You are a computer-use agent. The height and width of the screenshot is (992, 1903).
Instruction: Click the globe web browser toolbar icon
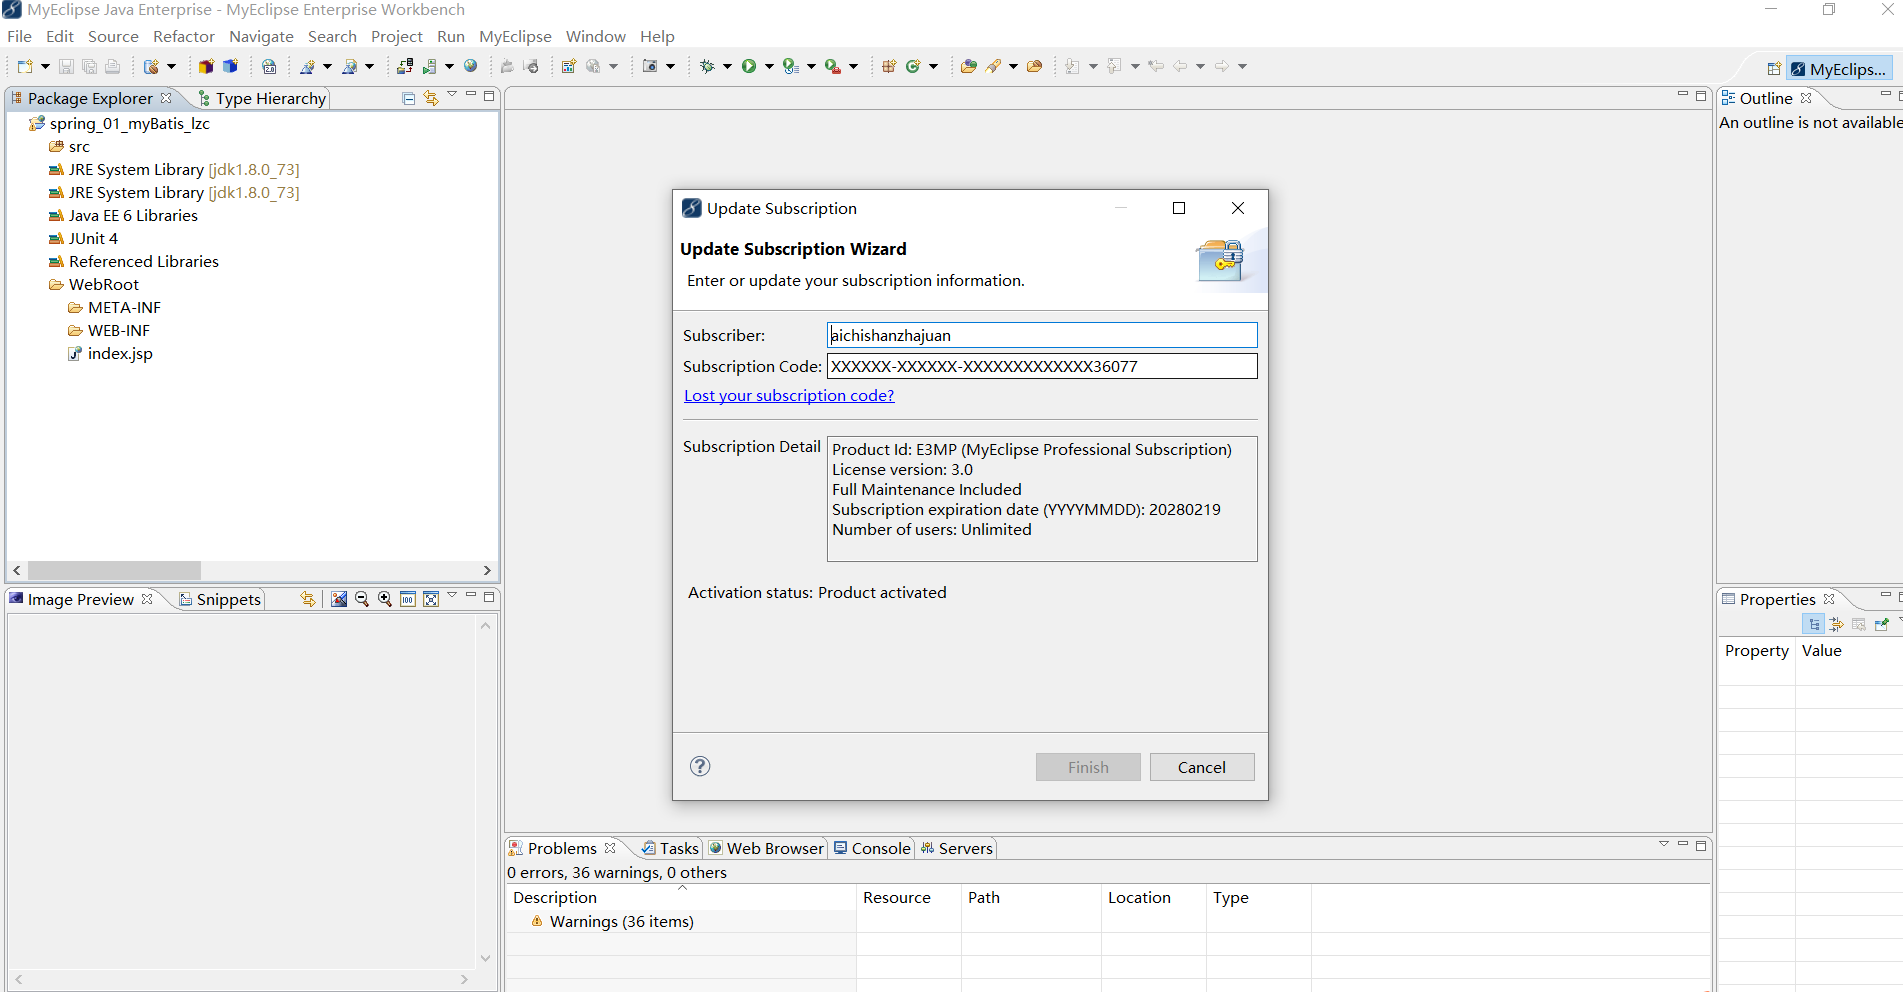point(471,66)
